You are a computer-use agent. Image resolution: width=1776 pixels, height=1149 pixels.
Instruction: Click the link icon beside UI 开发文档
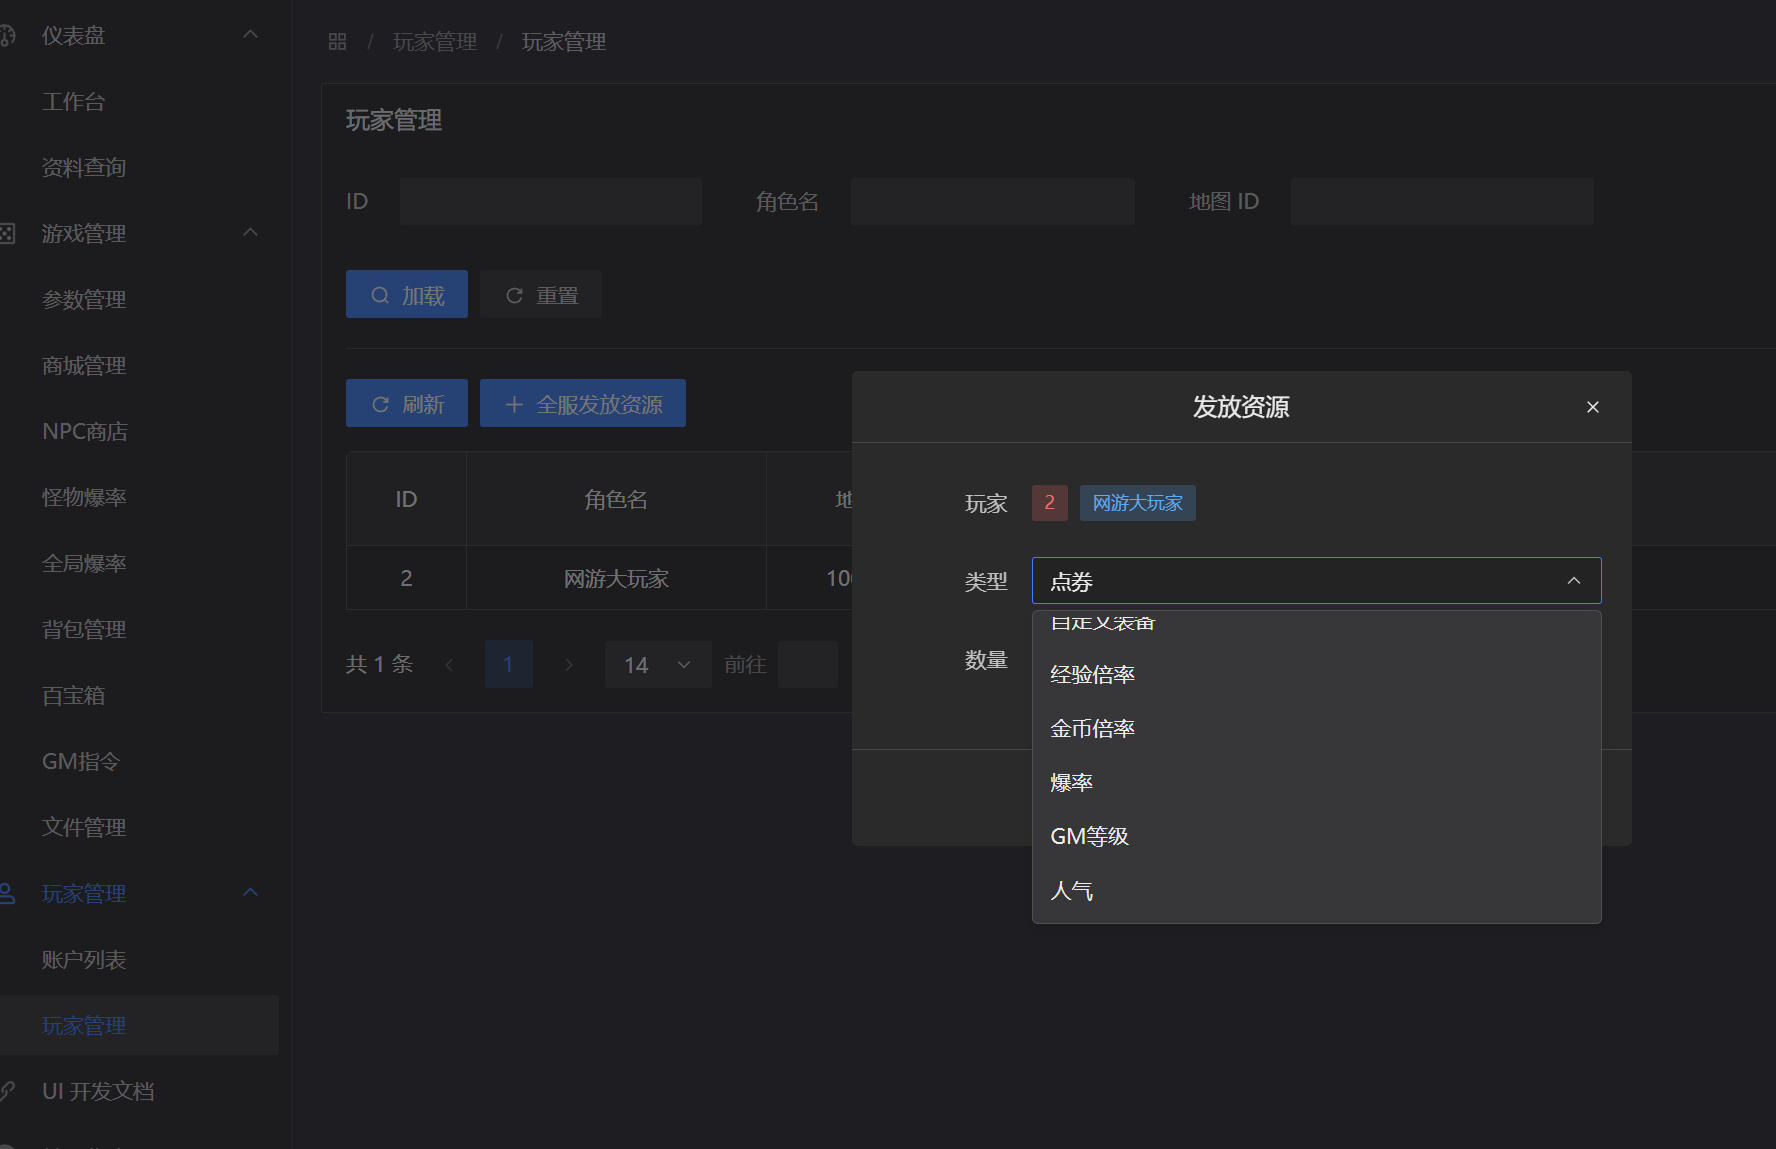click(9, 1090)
